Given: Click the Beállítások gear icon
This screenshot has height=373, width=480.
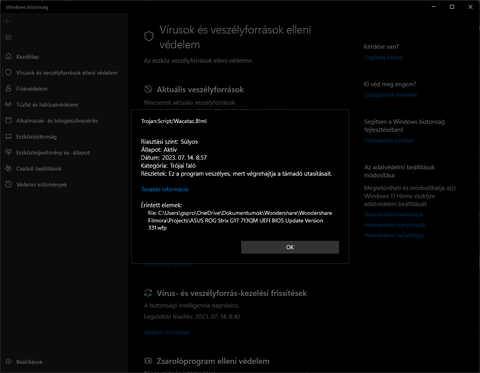Looking at the screenshot, I should click(x=9, y=362).
